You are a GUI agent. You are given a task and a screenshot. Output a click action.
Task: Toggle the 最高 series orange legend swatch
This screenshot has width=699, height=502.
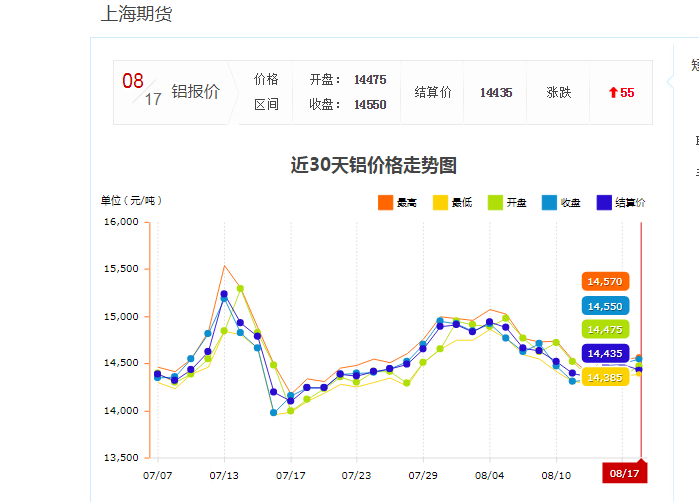[385, 202]
